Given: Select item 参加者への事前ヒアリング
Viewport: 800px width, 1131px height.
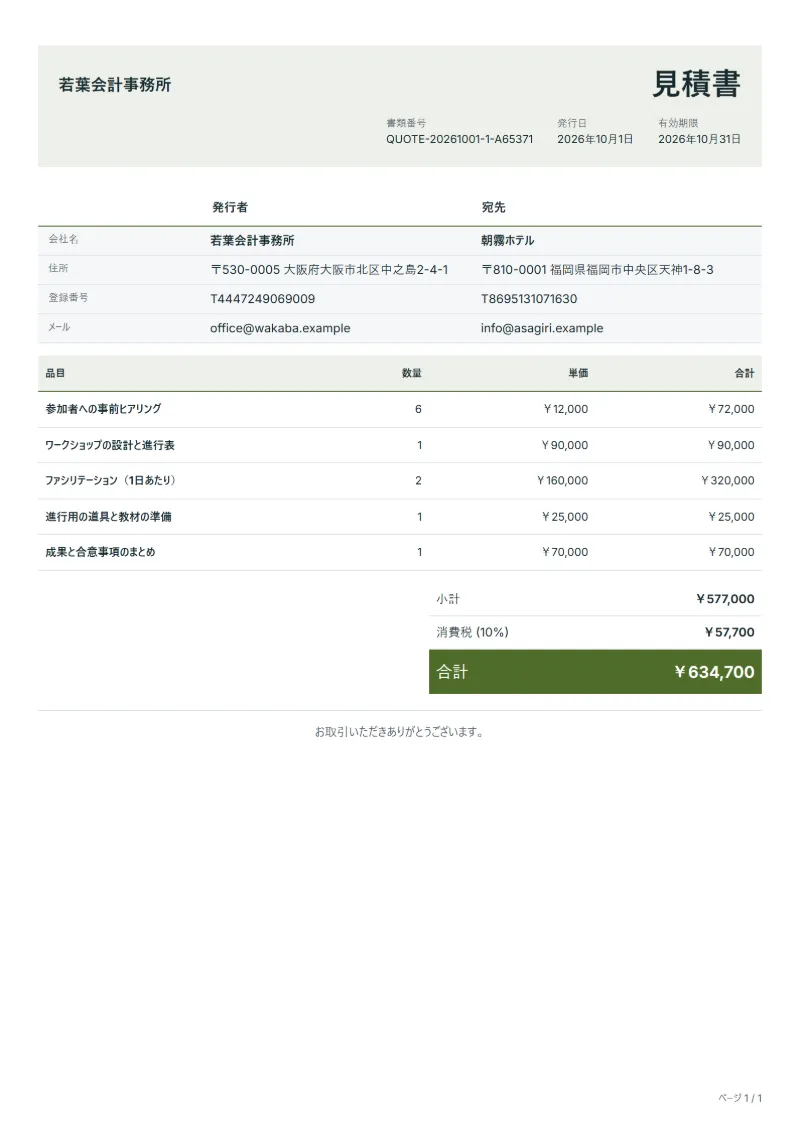Looking at the screenshot, I should tap(103, 409).
